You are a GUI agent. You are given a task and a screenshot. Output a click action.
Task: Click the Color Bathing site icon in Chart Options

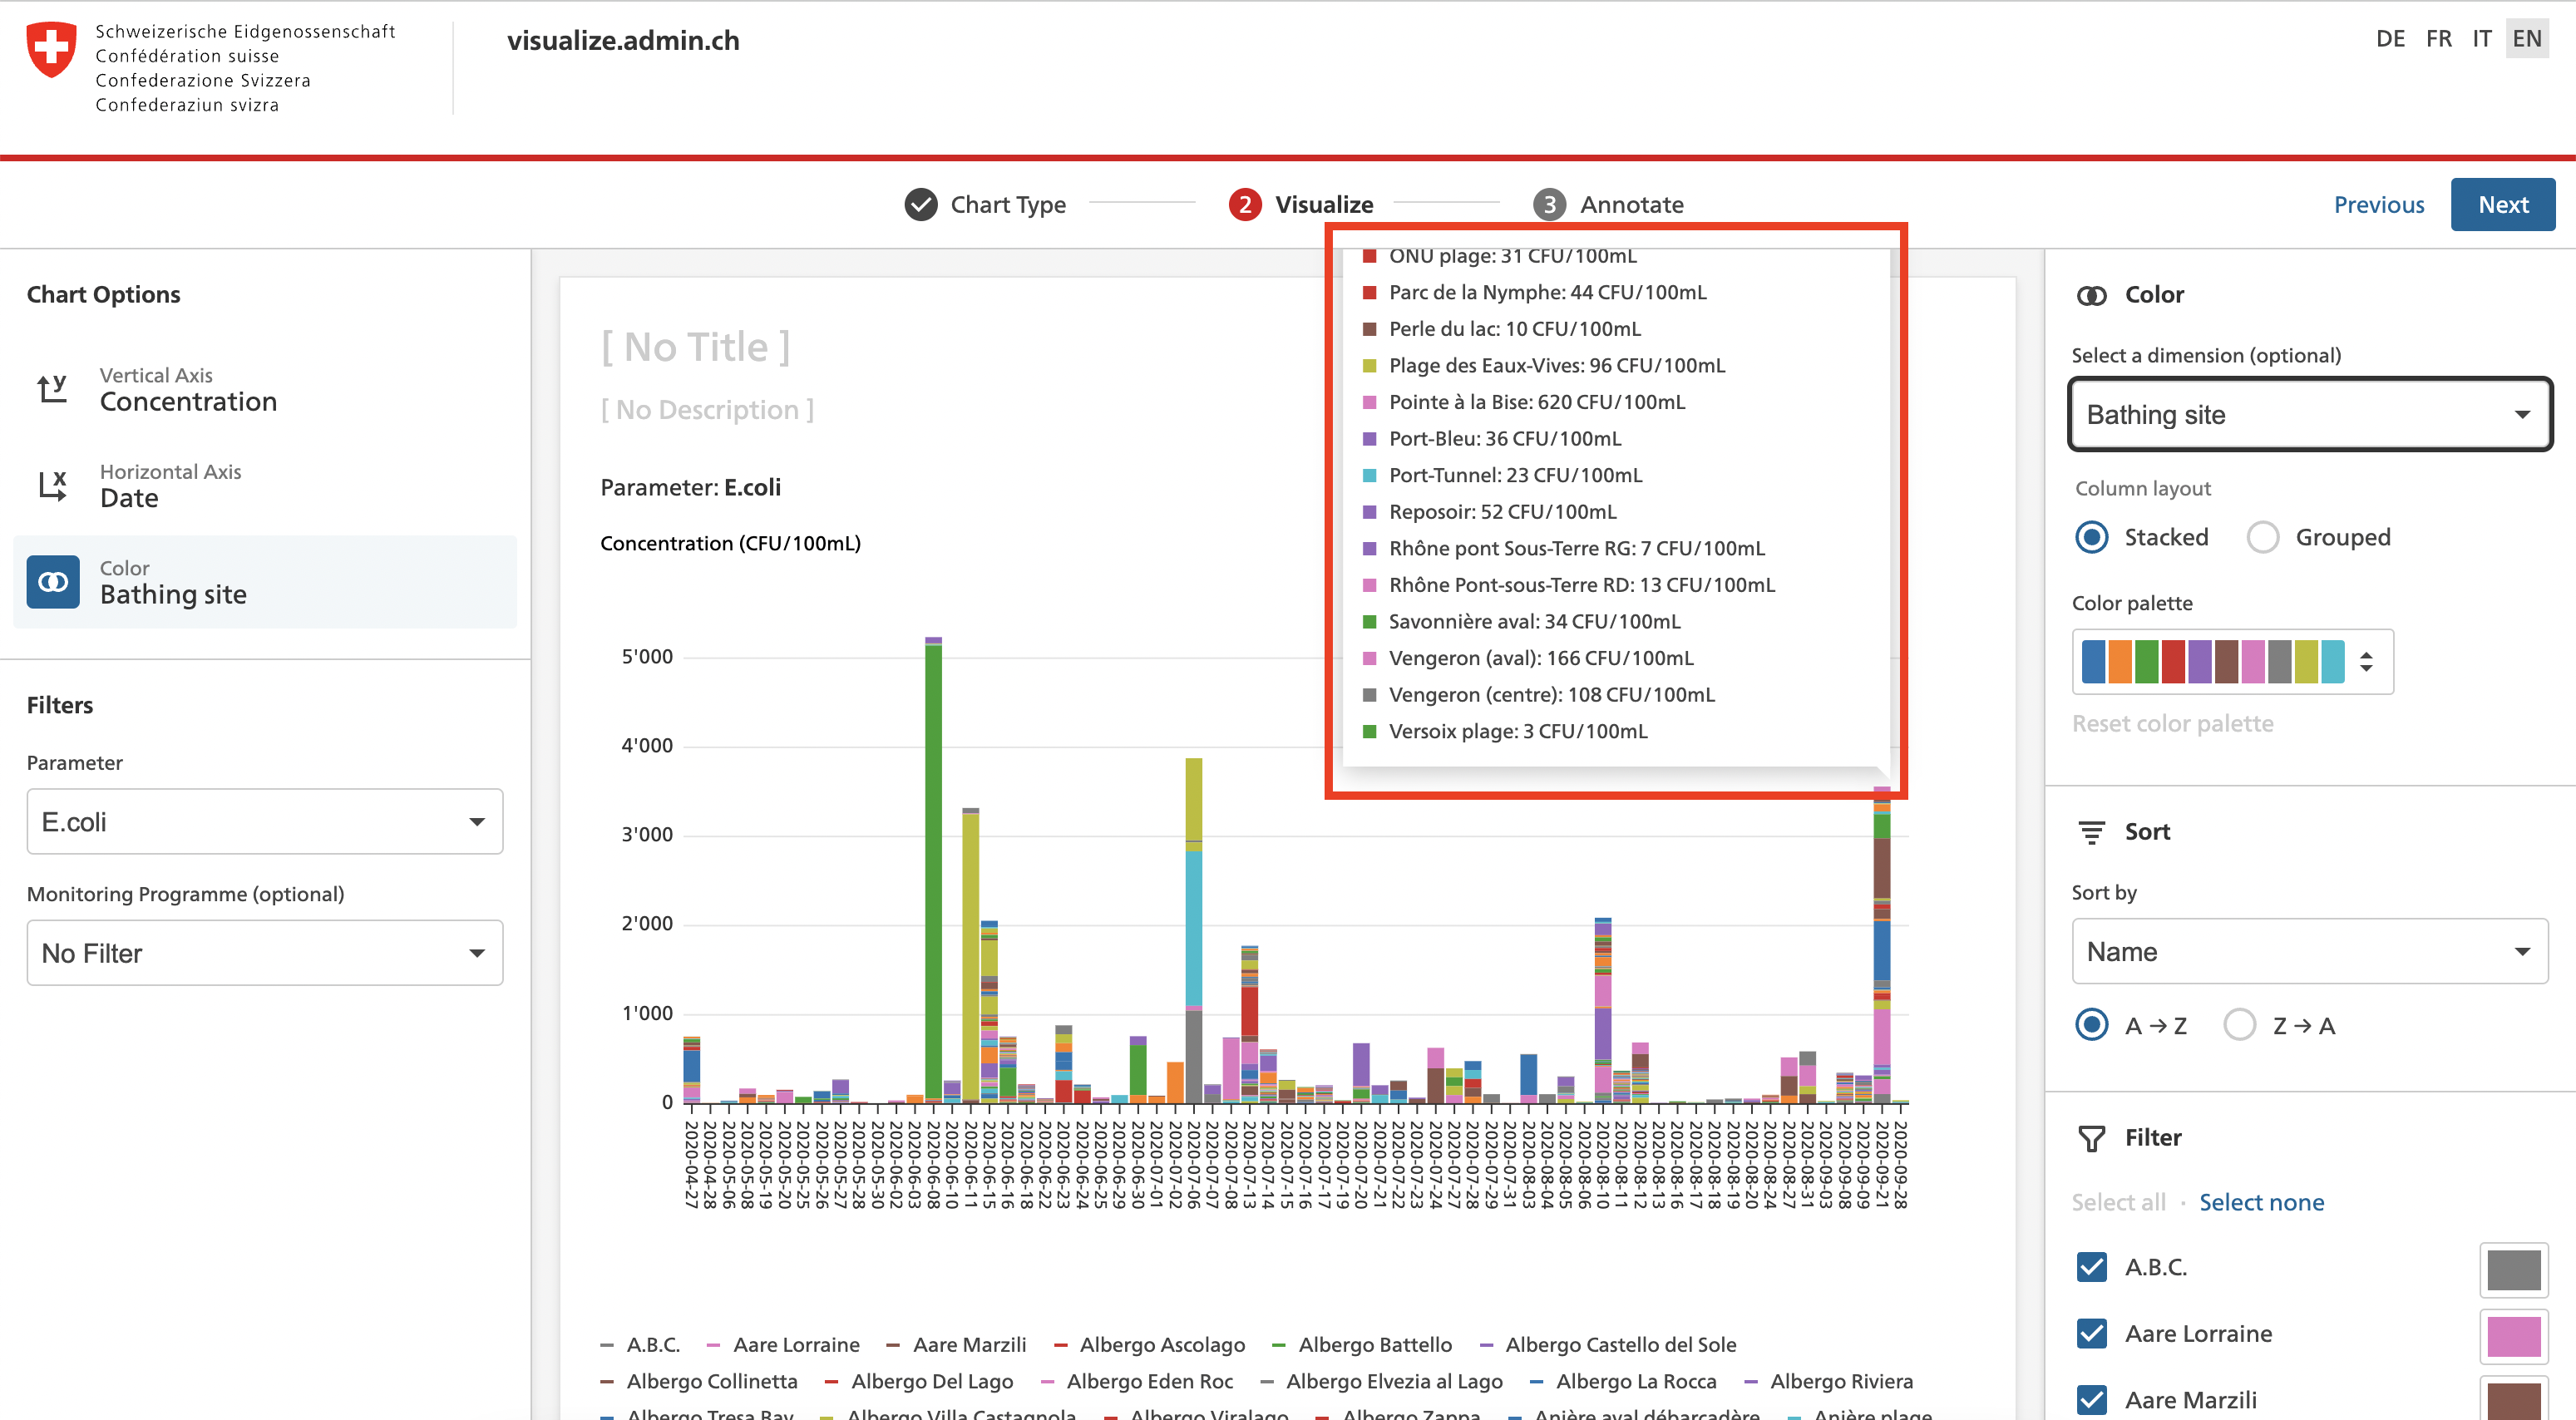pos(52,581)
